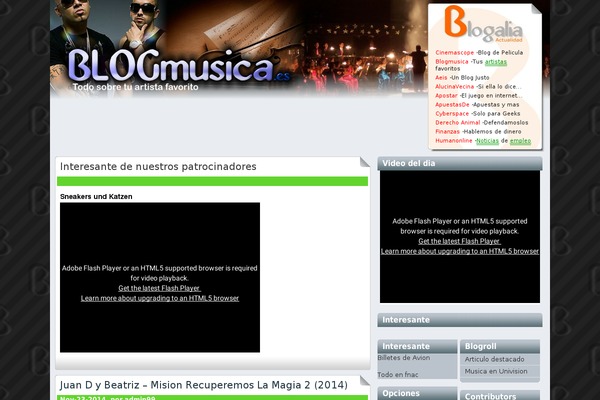Click the 'Contributors' widget header
This screenshot has height=400, width=600.
pyautogui.click(x=500, y=396)
